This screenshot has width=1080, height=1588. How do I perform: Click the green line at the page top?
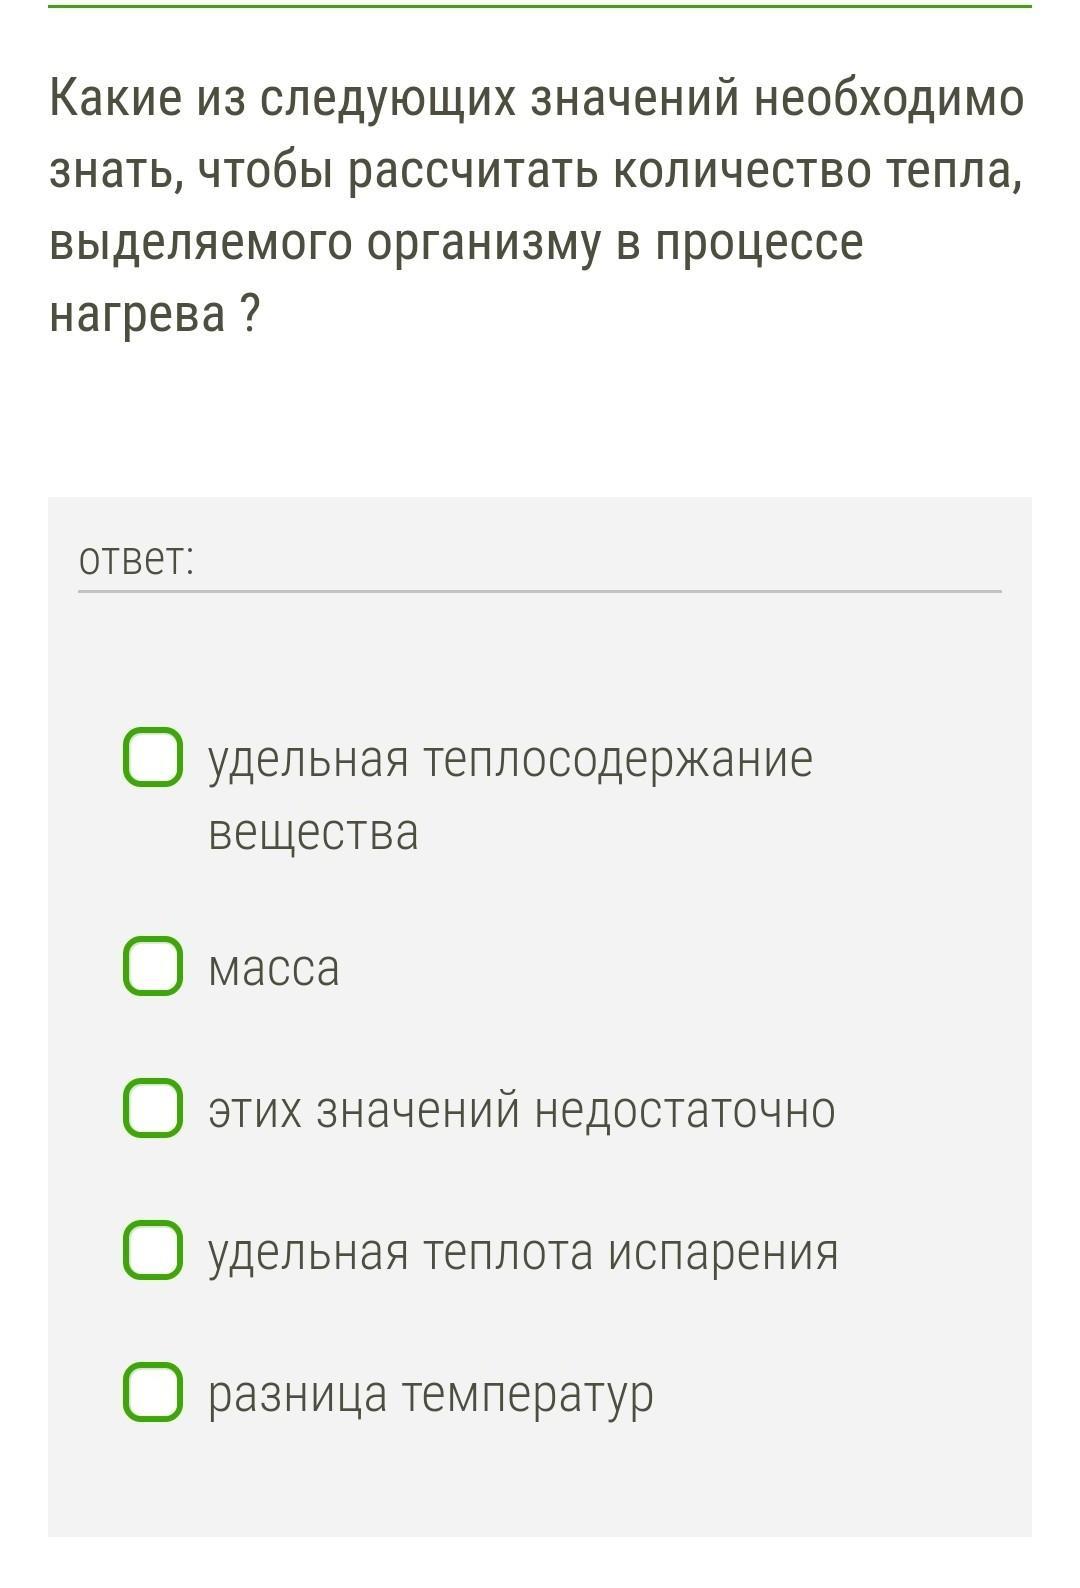point(540,6)
